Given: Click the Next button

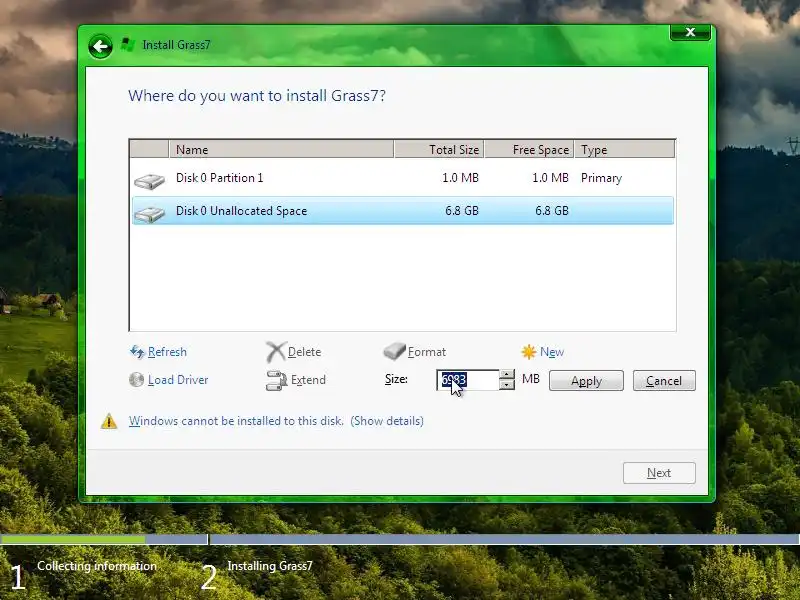Looking at the screenshot, I should (x=659, y=473).
